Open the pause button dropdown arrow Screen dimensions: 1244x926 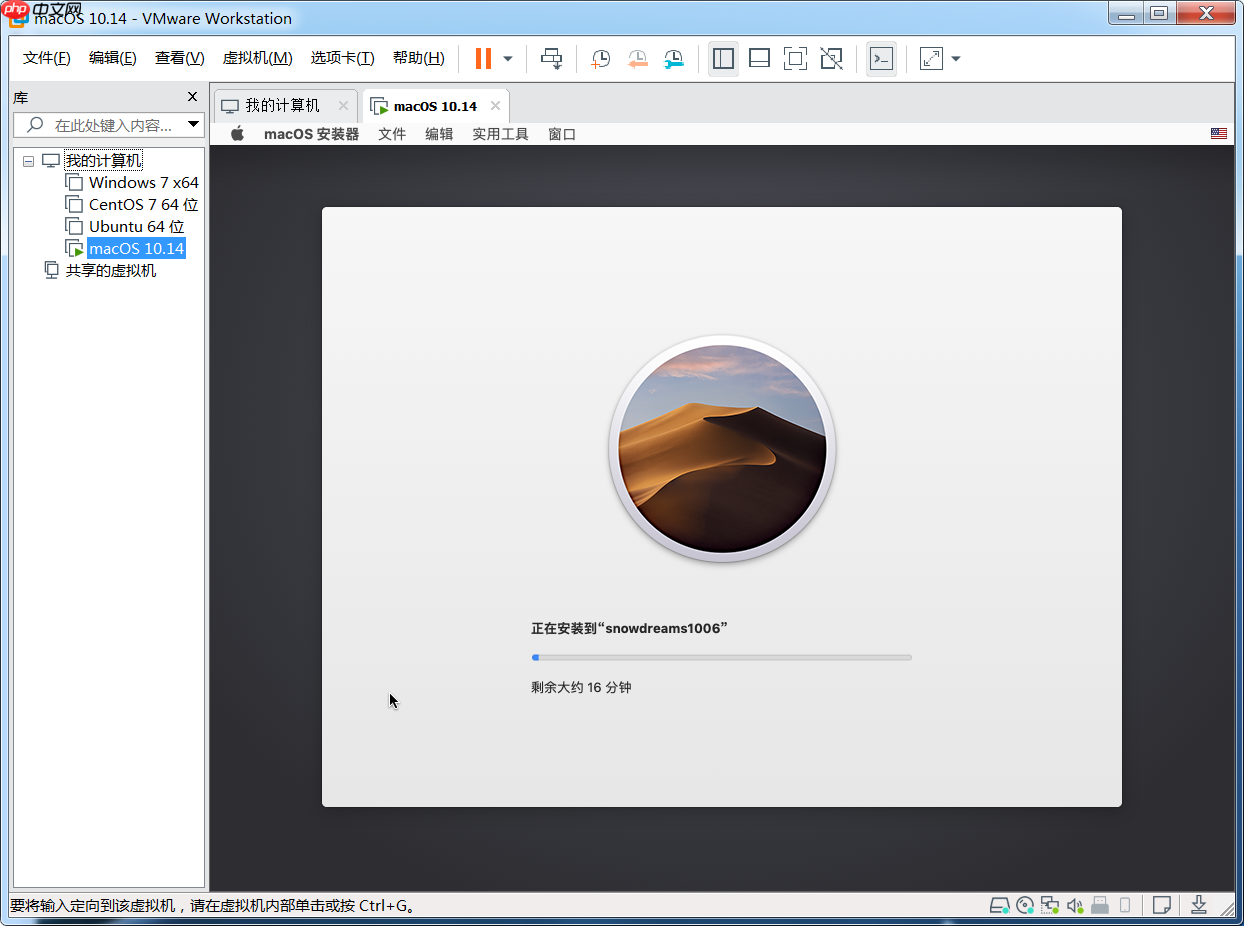pos(507,59)
